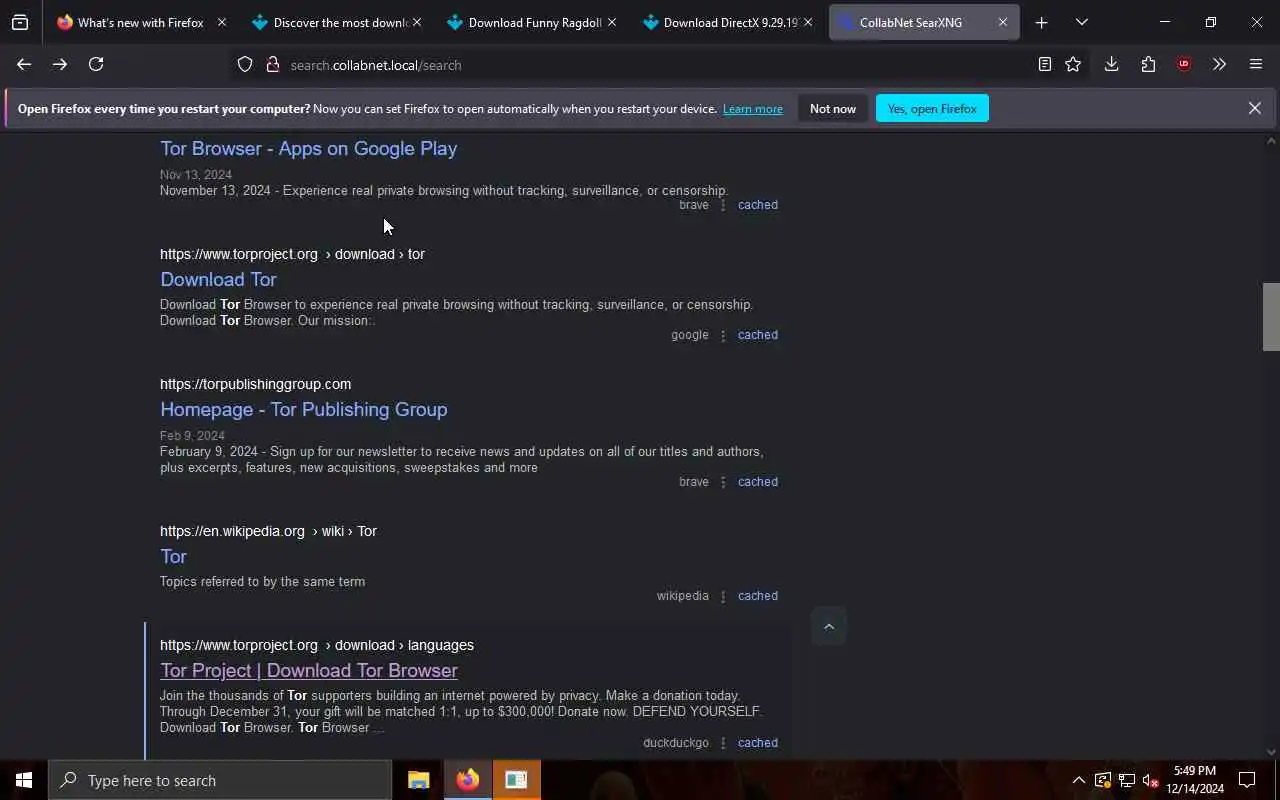This screenshot has width=1280, height=800.
Task: Open Tor Project | Download Tor Browser result
Action: coord(309,670)
